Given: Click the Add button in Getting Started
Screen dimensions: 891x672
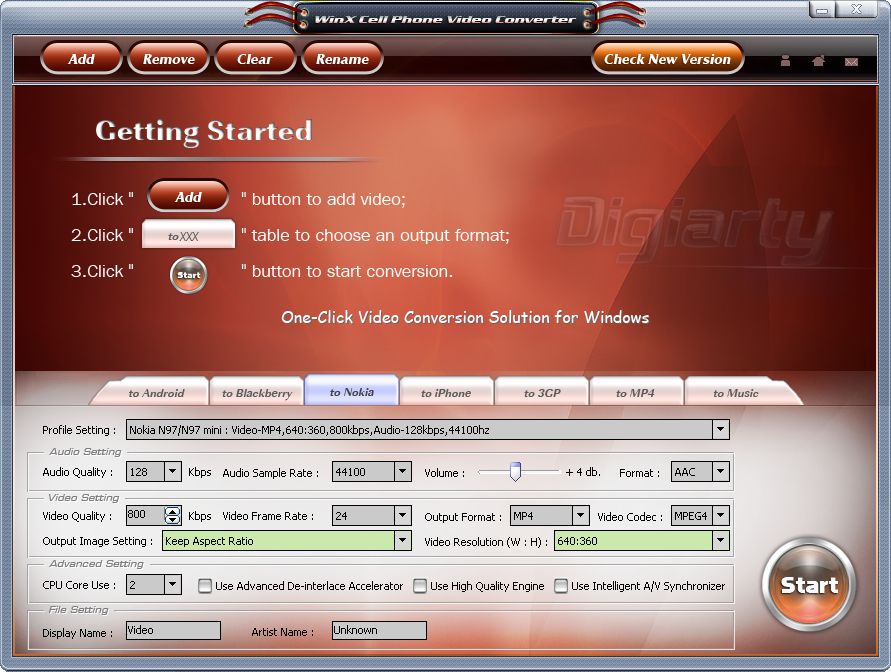Looking at the screenshot, I should 188,197.
